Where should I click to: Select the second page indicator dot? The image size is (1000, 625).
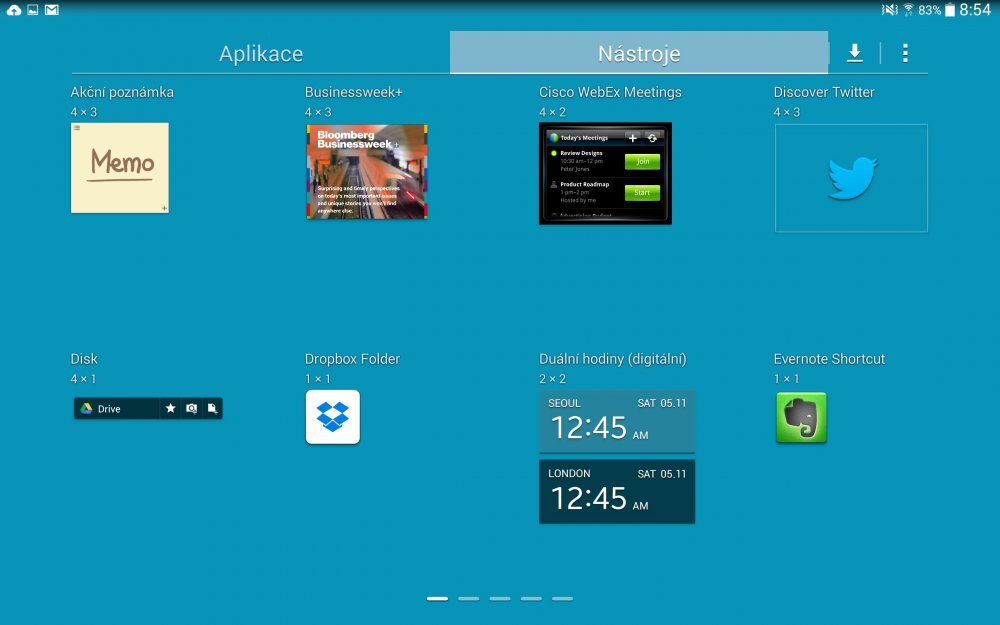(468, 598)
